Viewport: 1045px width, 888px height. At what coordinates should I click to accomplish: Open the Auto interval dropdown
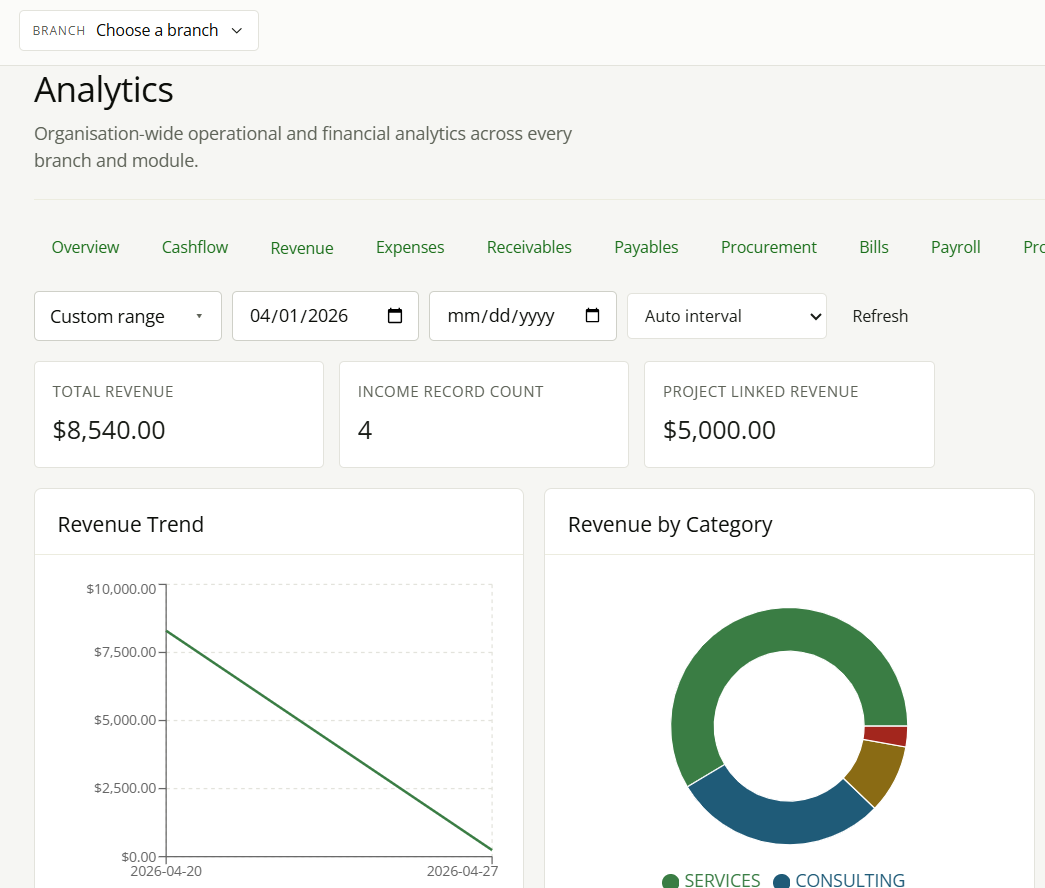(x=726, y=316)
